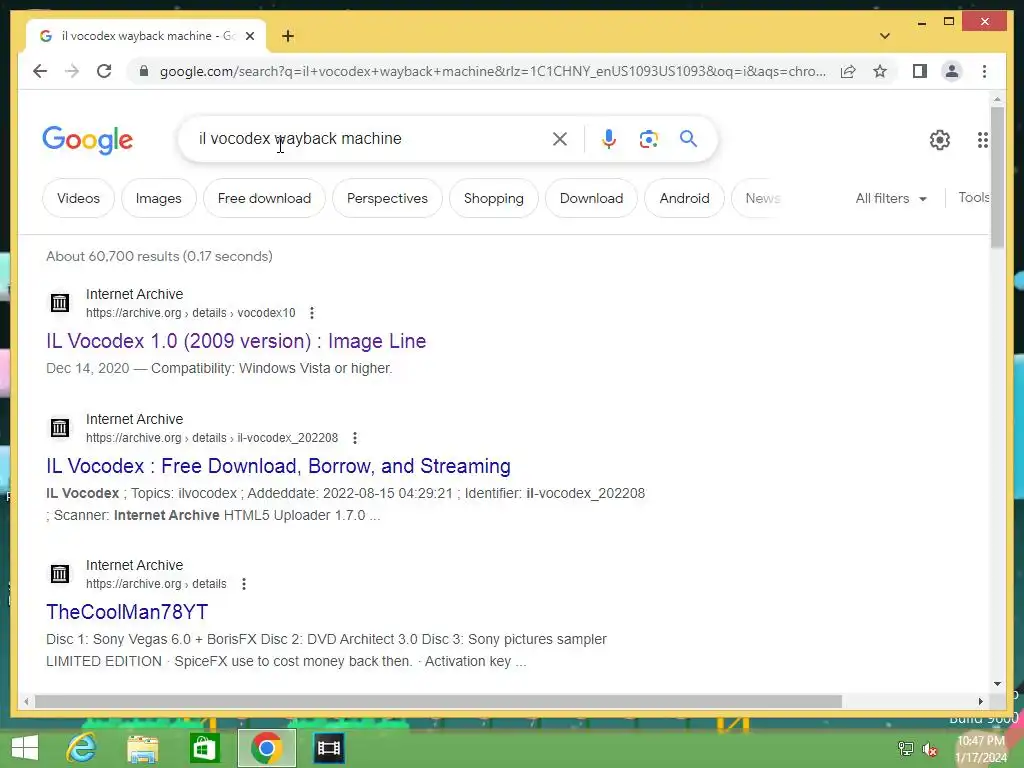The height and width of the screenshot is (768, 1024).
Task: Click the Internet Archive favicon of TheCoolMan78YT result
Action: (59, 574)
